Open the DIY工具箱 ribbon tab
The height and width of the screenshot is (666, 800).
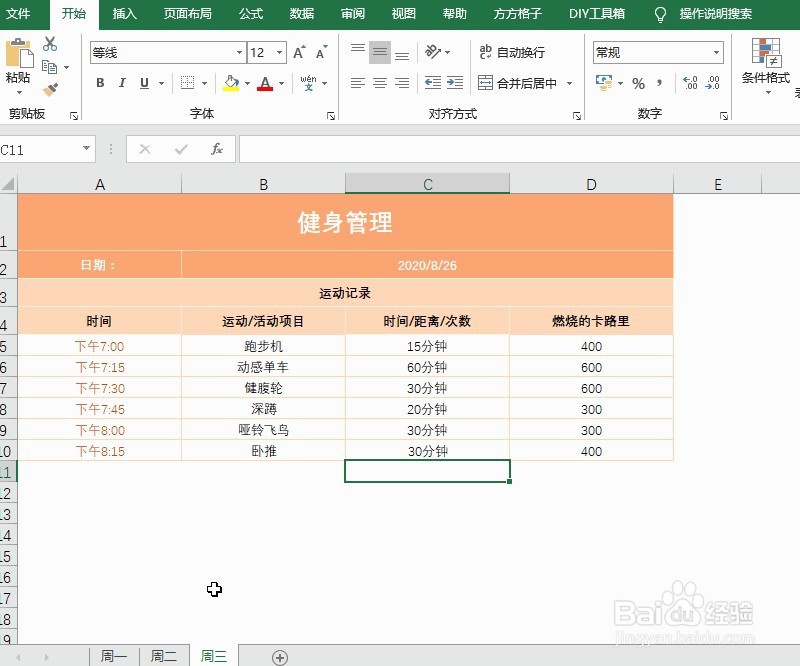pos(597,14)
